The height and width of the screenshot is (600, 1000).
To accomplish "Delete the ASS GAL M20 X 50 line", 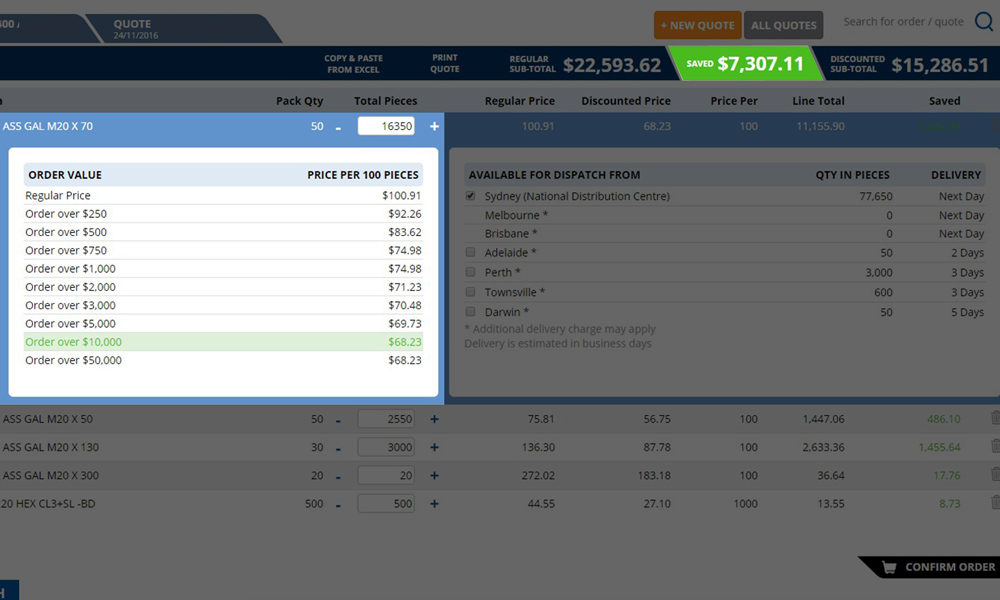I will 995,419.
